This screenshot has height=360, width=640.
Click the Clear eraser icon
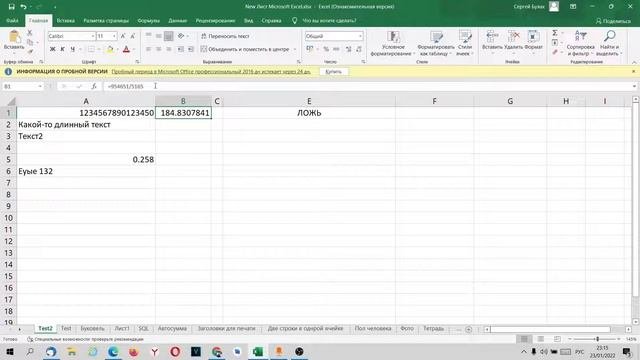pyautogui.click(x=555, y=52)
